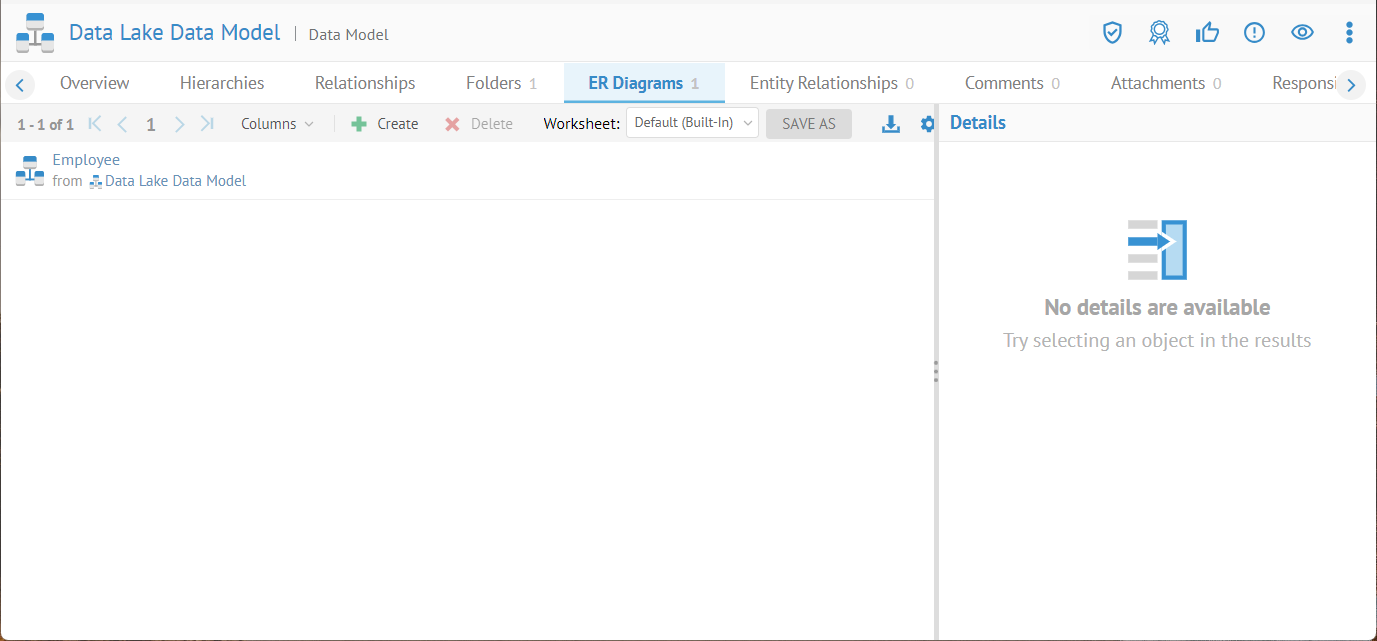Go to the first page of results
Screen dimensions: 1377x641
point(95,124)
